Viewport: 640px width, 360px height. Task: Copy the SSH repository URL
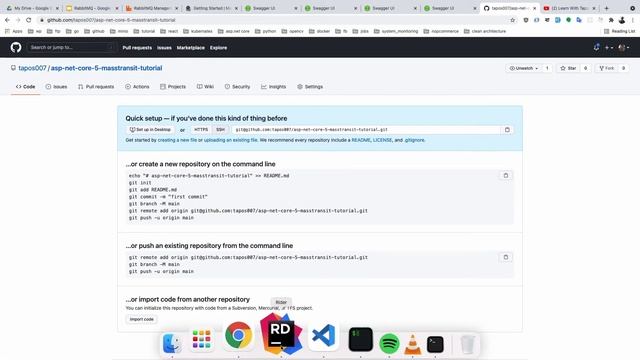(x=507, y=130)
